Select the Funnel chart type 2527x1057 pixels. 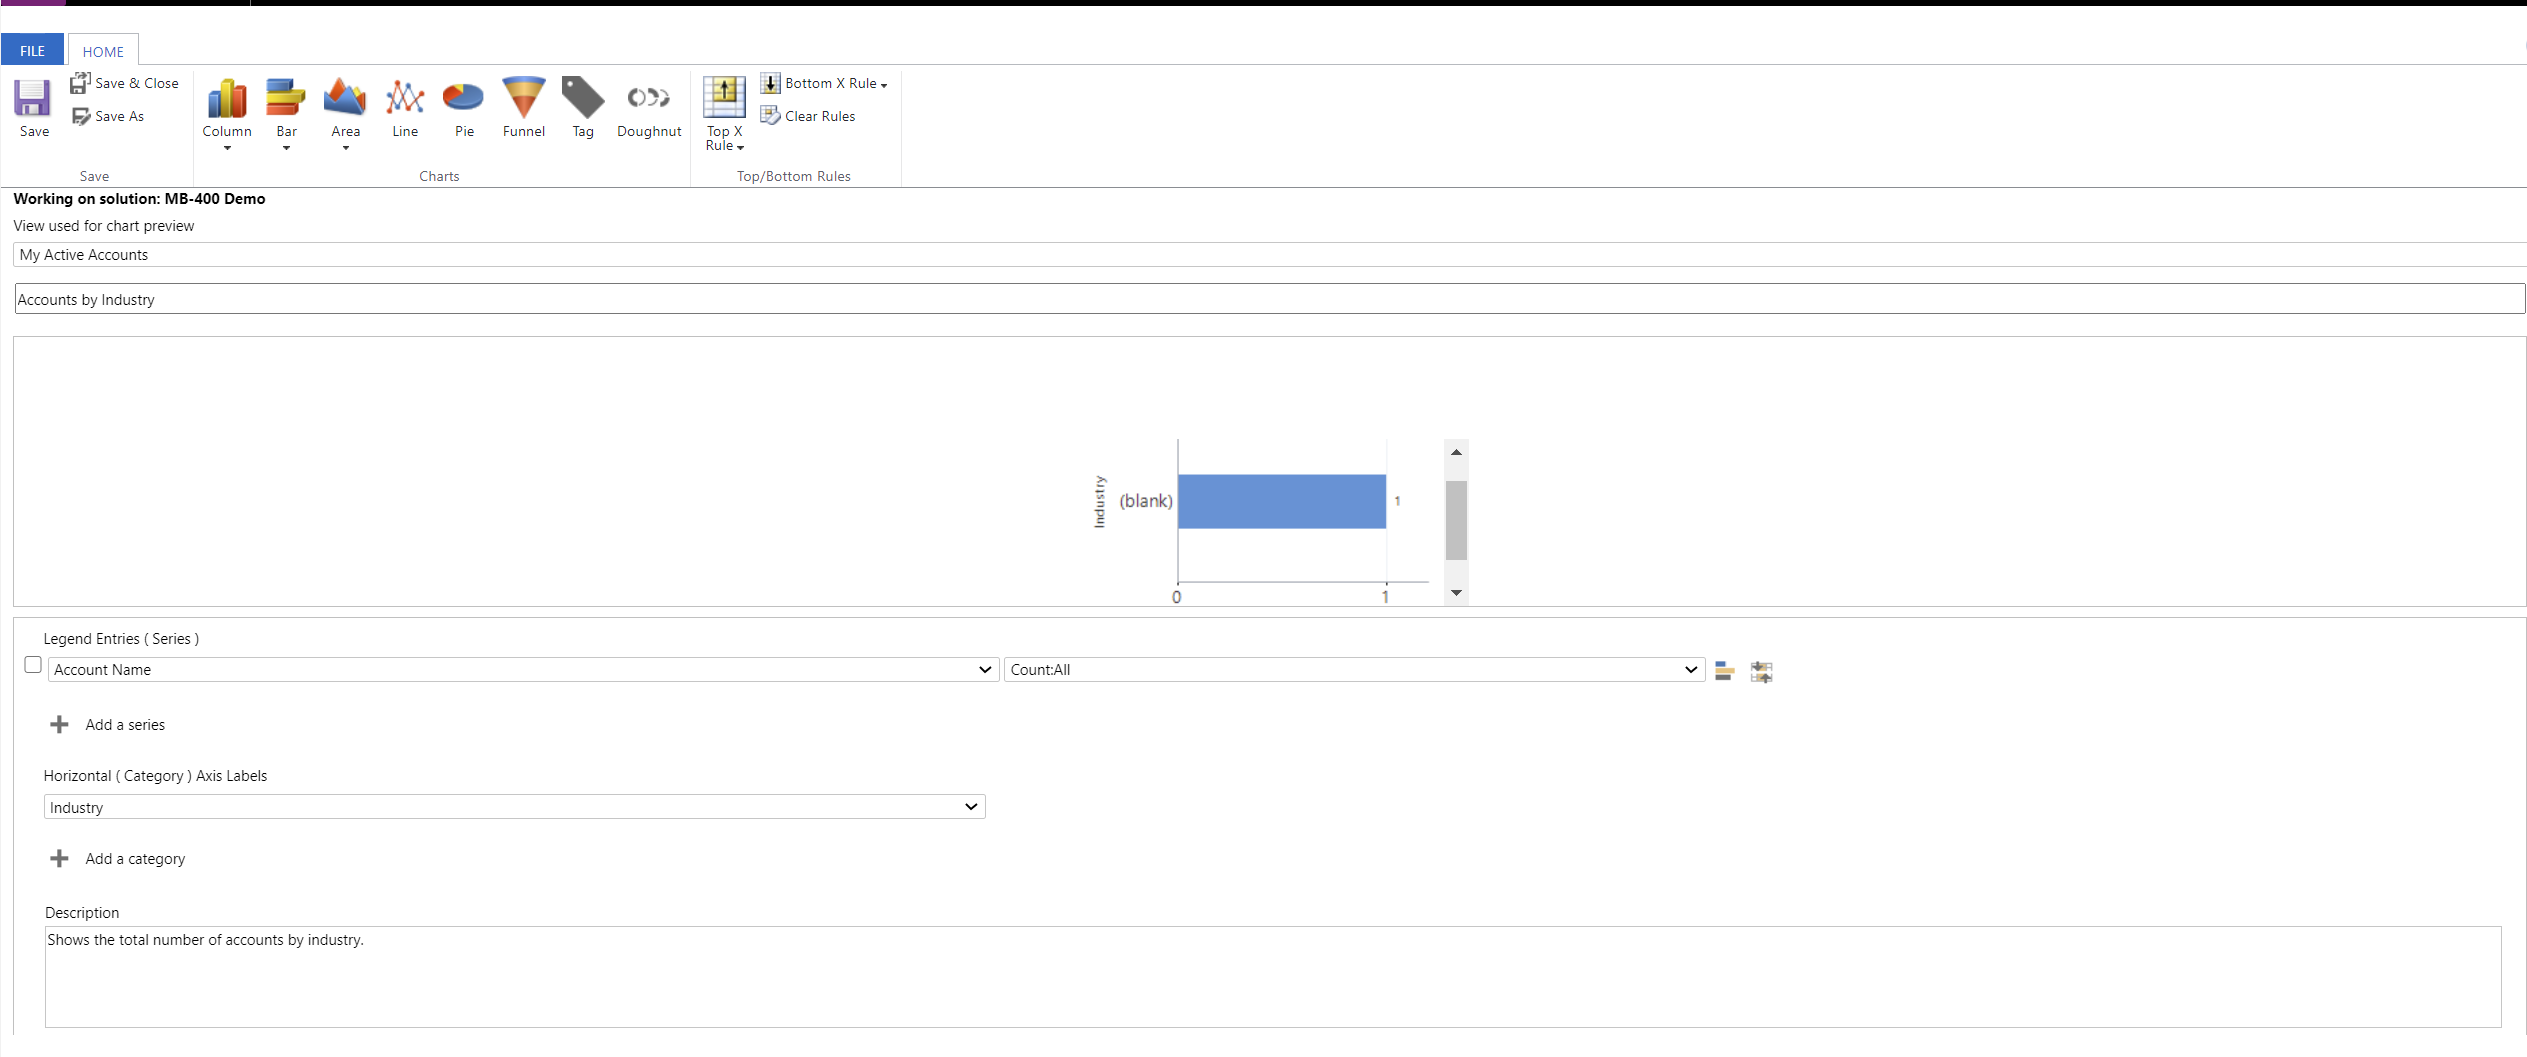524,107
